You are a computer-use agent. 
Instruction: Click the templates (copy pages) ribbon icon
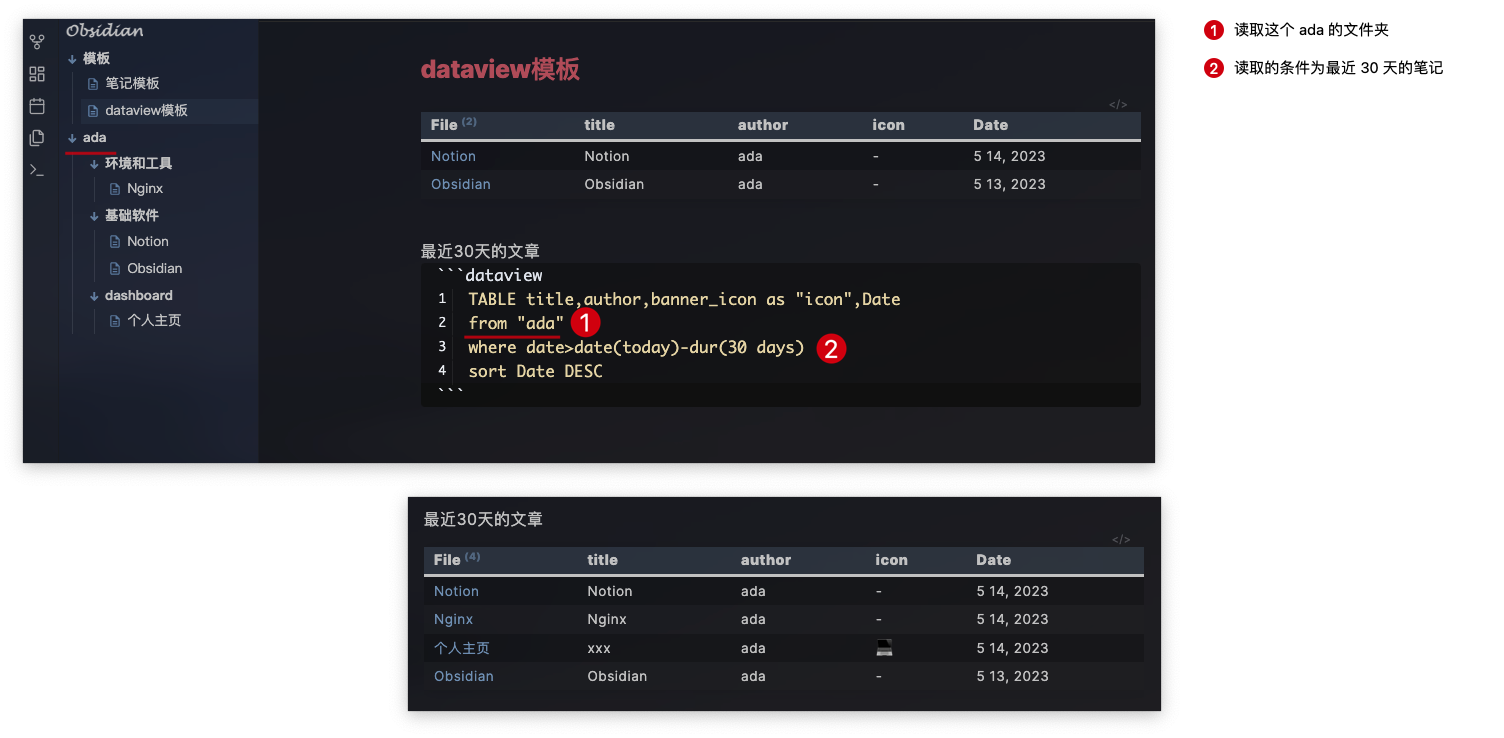point(37,138)
